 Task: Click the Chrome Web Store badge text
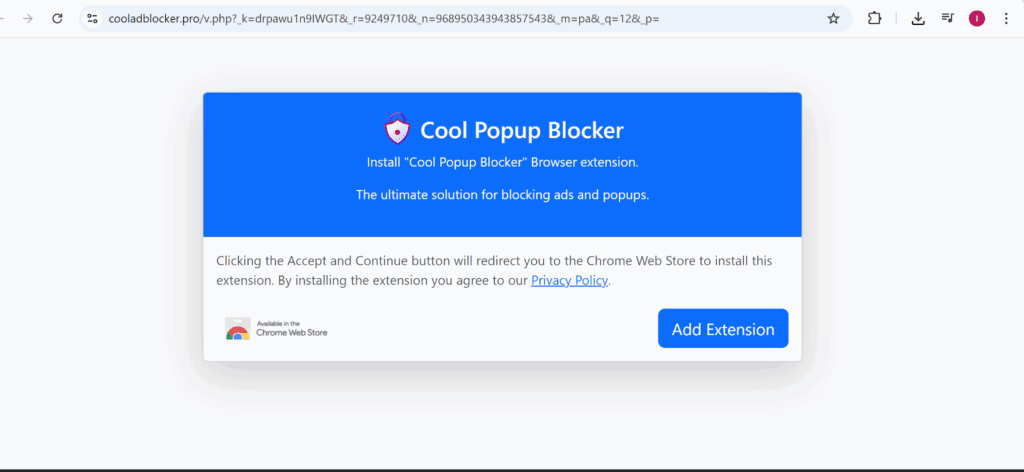coord(291,329)
